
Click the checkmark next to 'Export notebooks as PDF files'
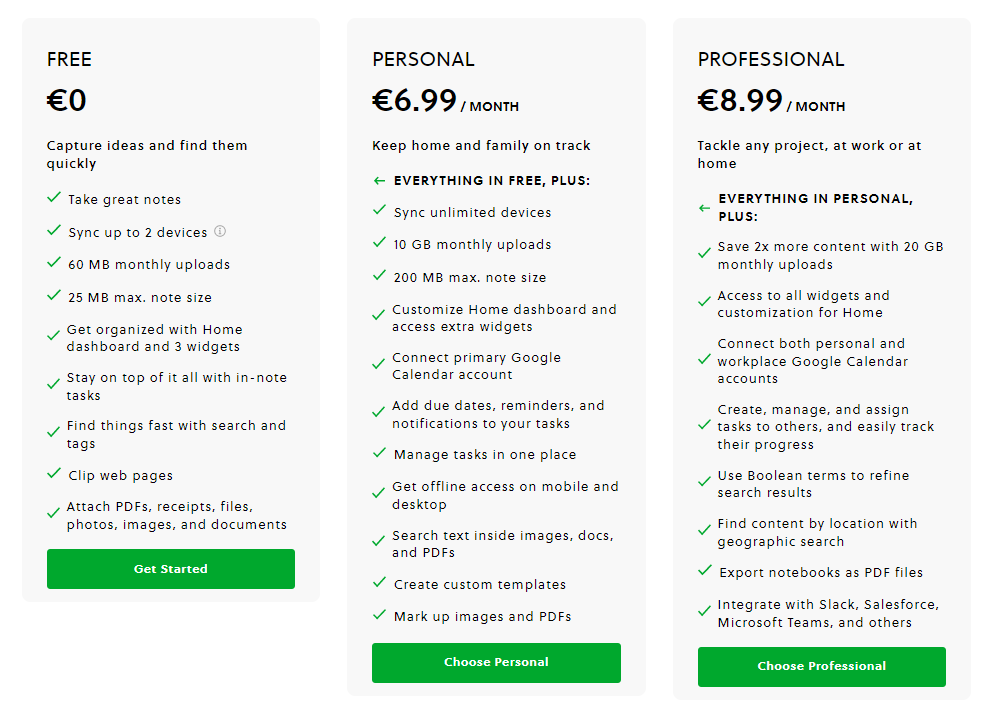[704, 571]
